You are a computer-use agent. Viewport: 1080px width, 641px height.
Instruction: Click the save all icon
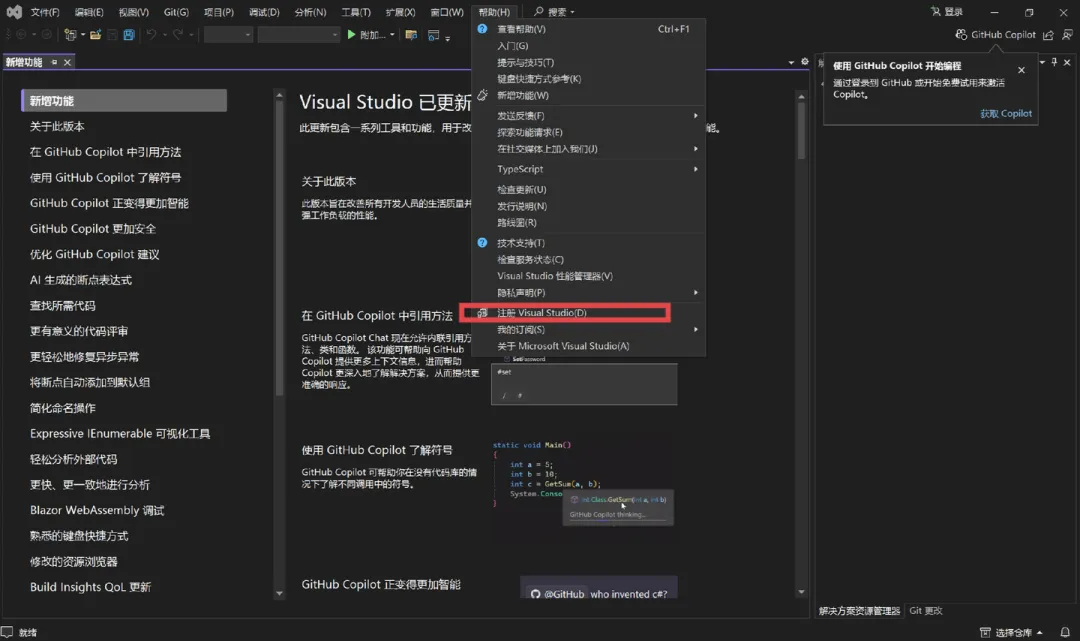[x=129, y=34]
